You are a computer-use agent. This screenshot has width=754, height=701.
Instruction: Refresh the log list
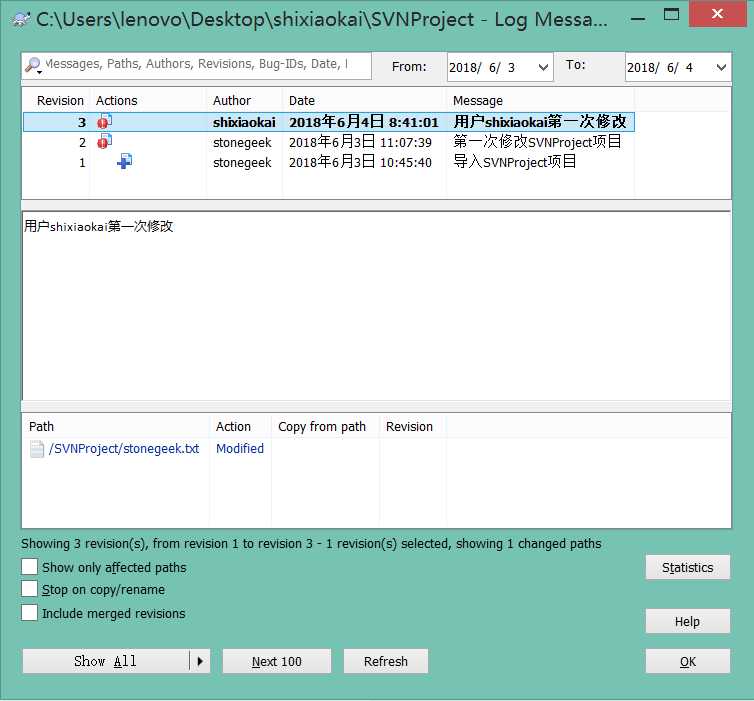pyautogui.click(x=386, y=661)
